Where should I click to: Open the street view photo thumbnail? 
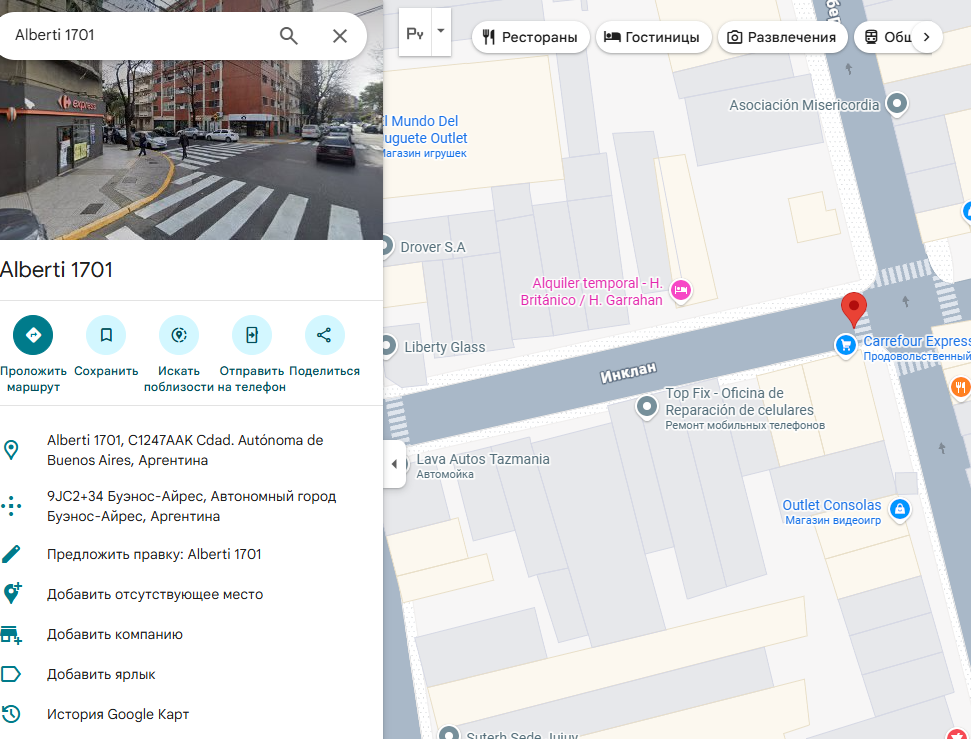pyautogui.click(x=191, y=149)
